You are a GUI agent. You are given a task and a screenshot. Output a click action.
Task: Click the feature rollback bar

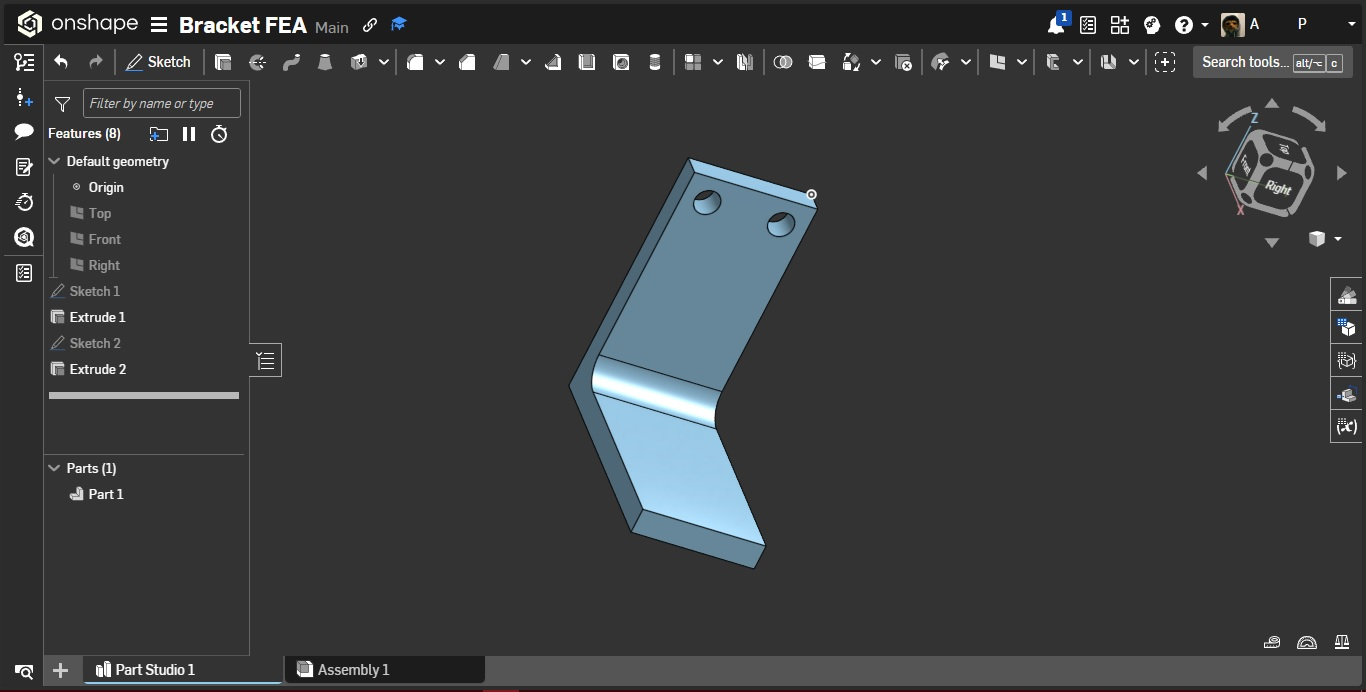143,395
